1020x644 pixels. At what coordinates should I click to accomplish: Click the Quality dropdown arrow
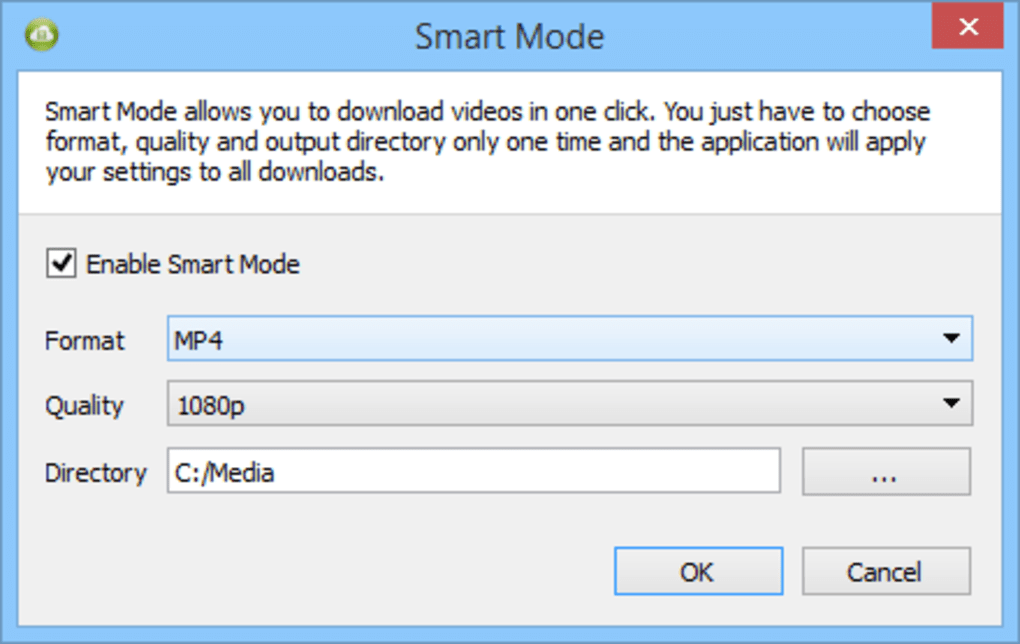click(x=953, y=404)
